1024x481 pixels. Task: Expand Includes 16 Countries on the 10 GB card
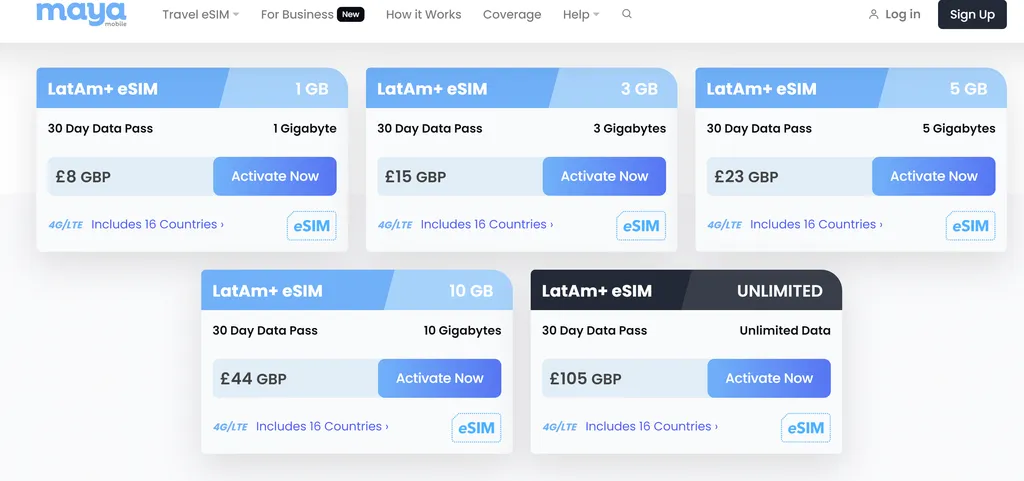(322, 426)
